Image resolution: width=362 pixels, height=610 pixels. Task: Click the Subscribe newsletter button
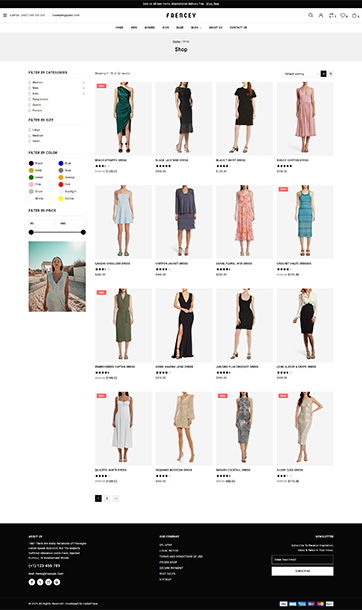[x=303, y=571]
